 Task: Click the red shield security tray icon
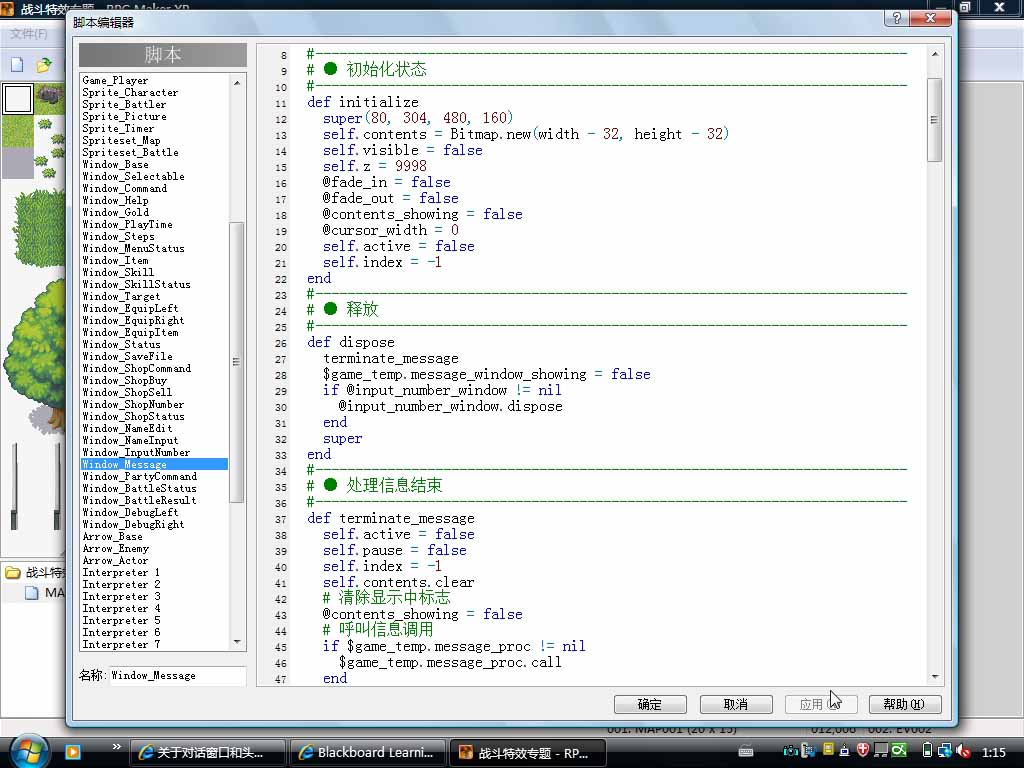pyautogui.click(x=862, y=750)
